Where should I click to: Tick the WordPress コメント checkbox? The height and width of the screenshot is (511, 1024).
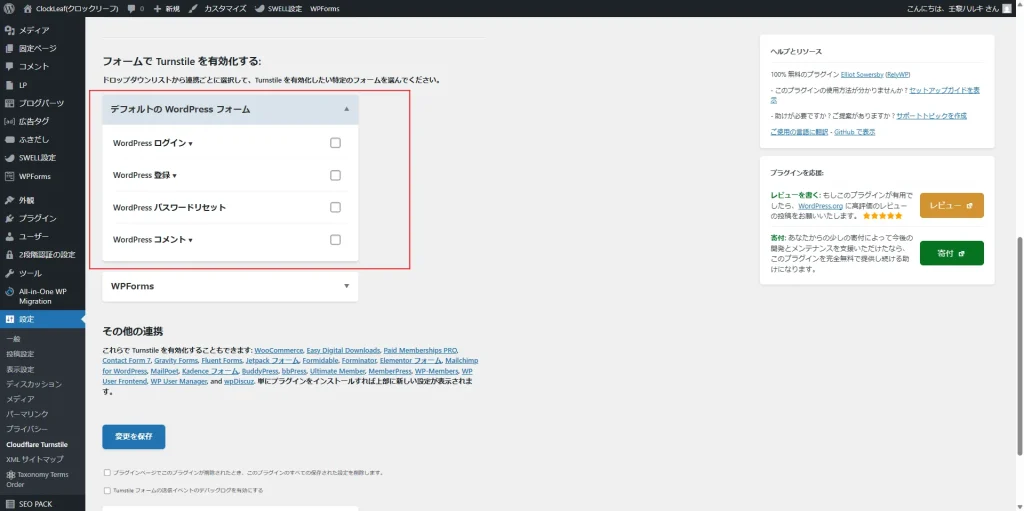[335, 240]
